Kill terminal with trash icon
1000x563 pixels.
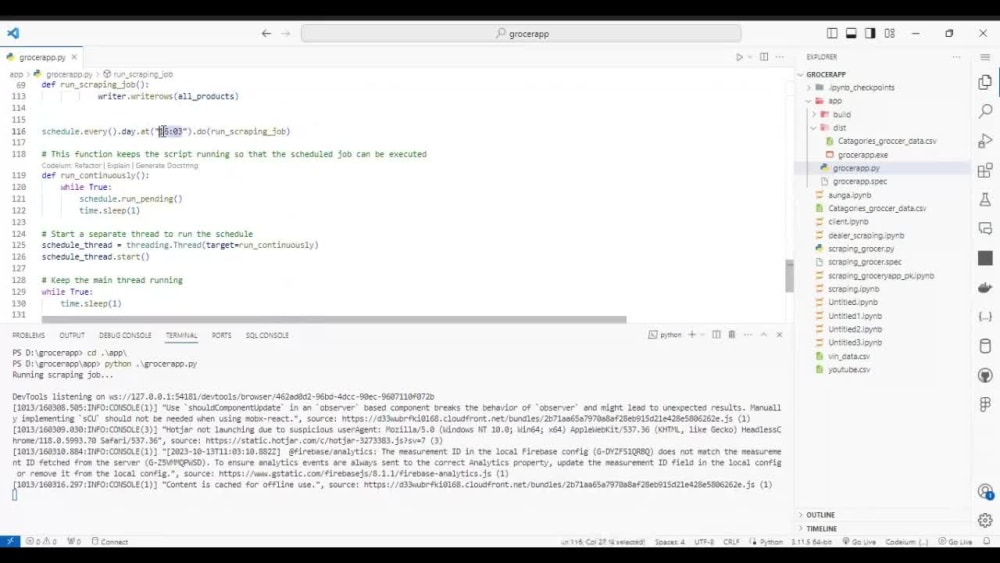click(732, 335)
